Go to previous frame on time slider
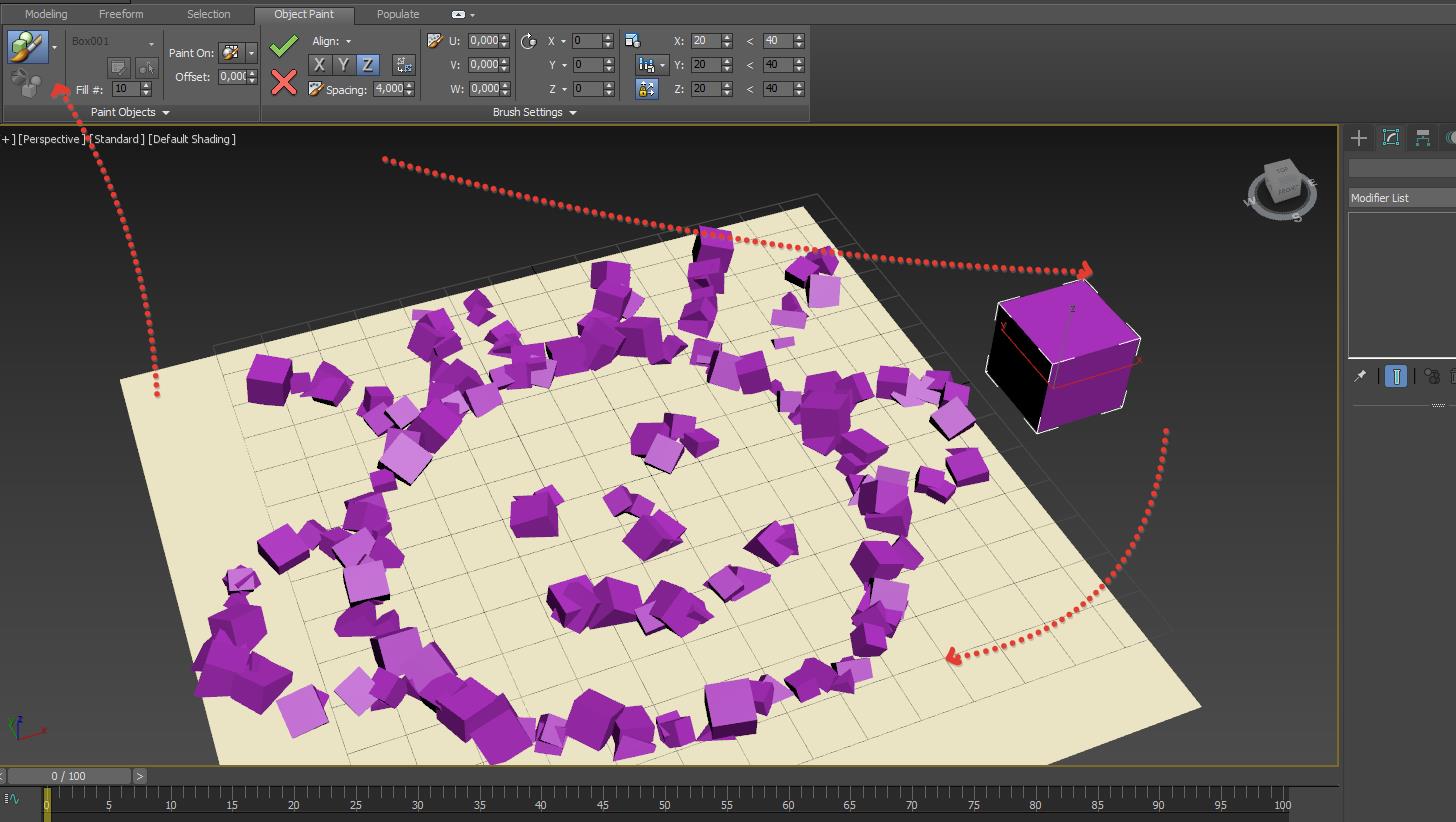Viewport: 1456px width, 822px height. pyautogui.click(x=3, y=776)
